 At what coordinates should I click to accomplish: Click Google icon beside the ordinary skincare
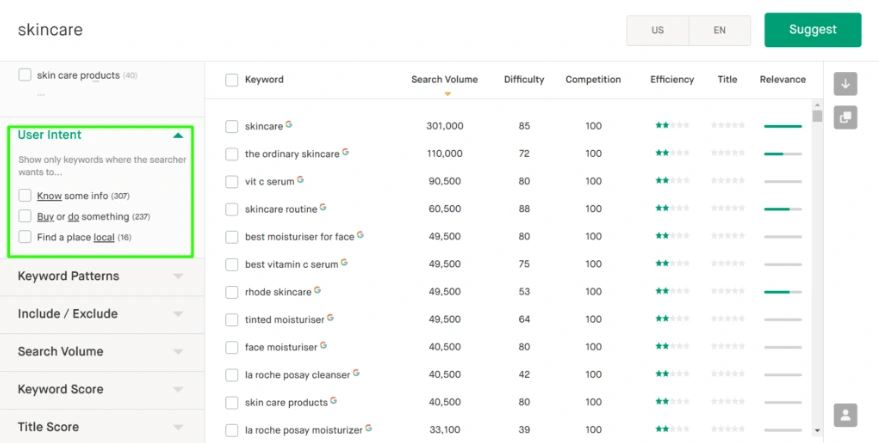(345, 151)
